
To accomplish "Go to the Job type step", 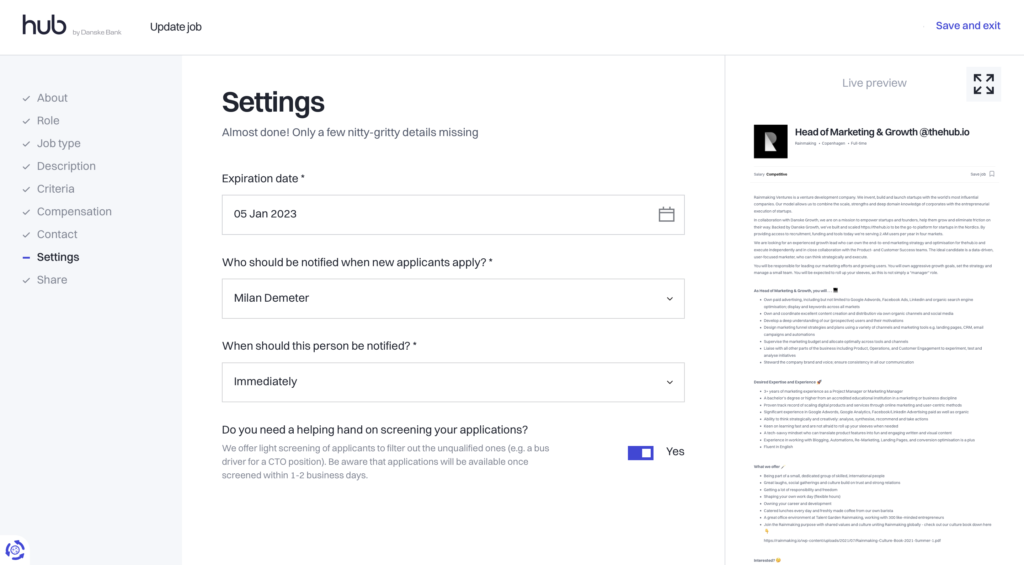I will 58,144.
